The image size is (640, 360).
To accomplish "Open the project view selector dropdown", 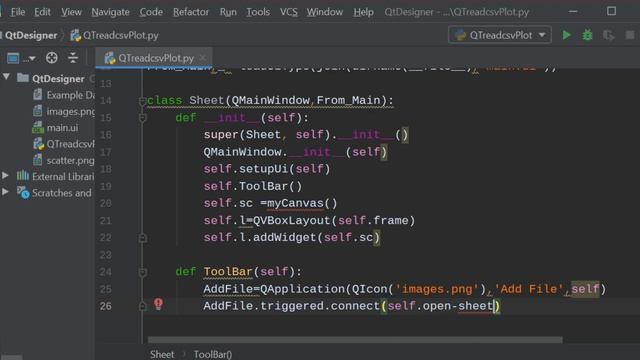I will tap(21, 58).
